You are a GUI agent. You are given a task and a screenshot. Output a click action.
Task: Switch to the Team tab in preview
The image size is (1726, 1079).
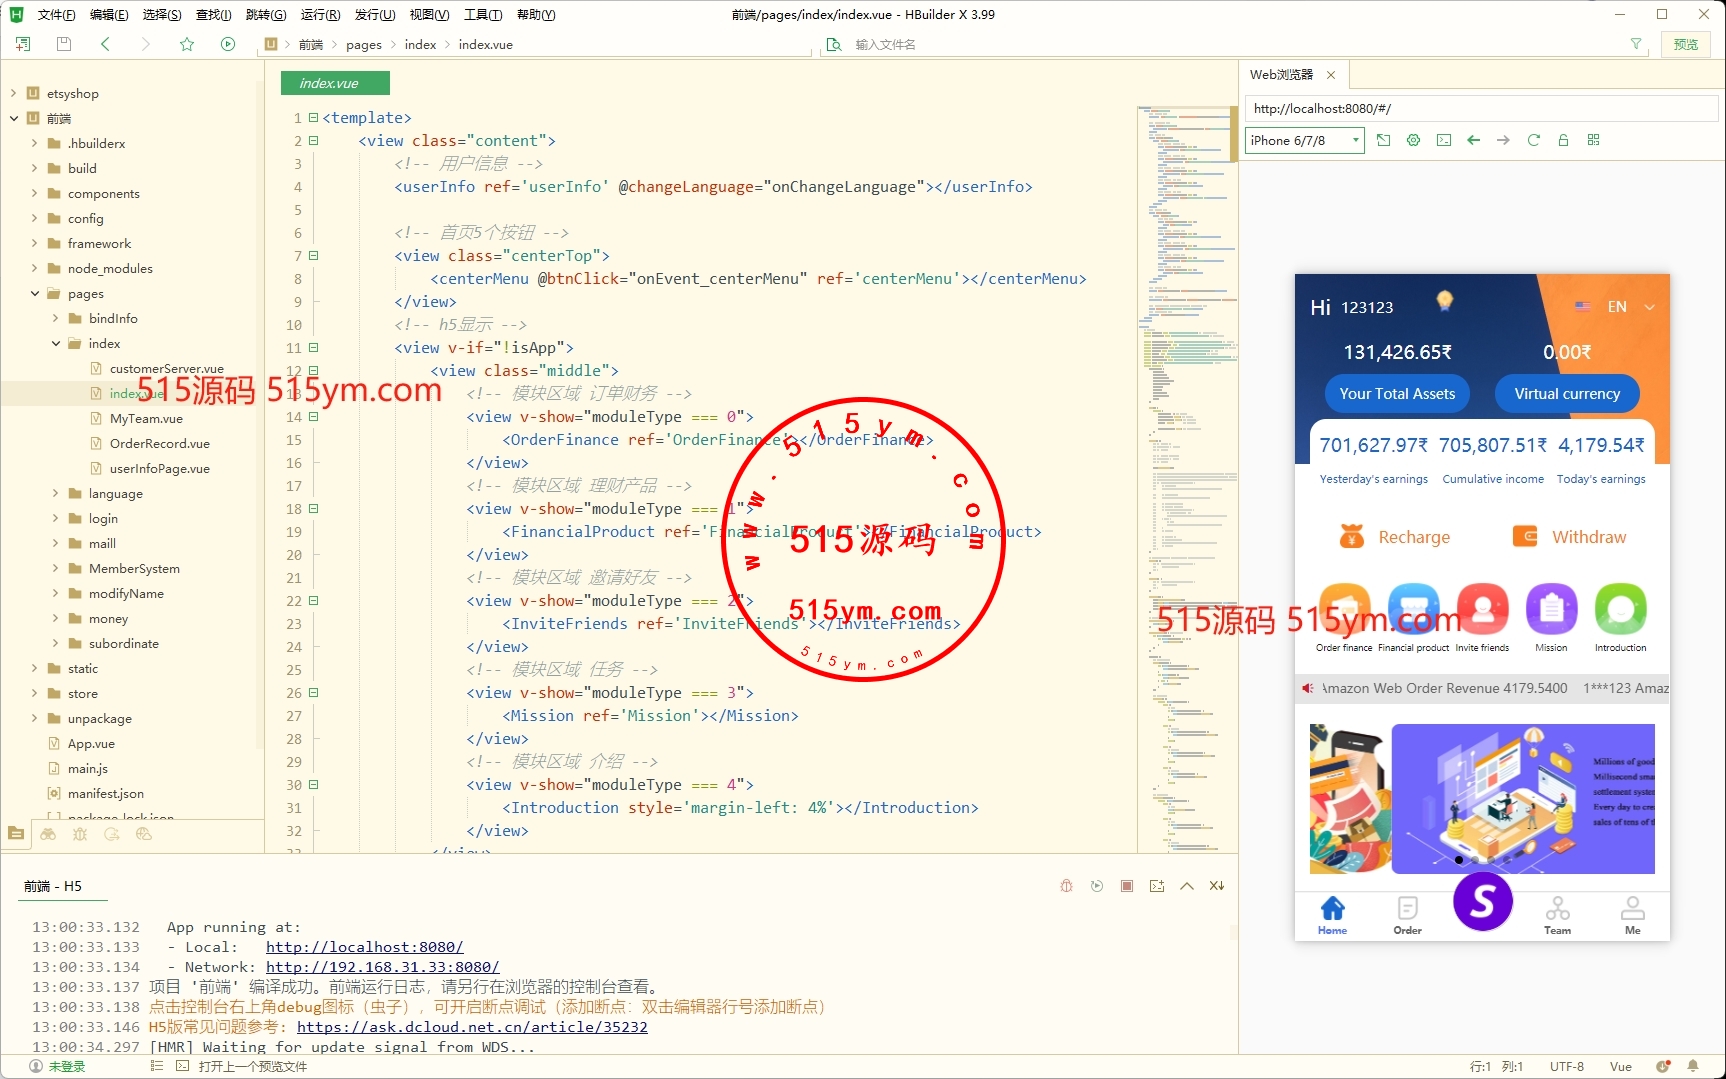[x=1557, y=915]
